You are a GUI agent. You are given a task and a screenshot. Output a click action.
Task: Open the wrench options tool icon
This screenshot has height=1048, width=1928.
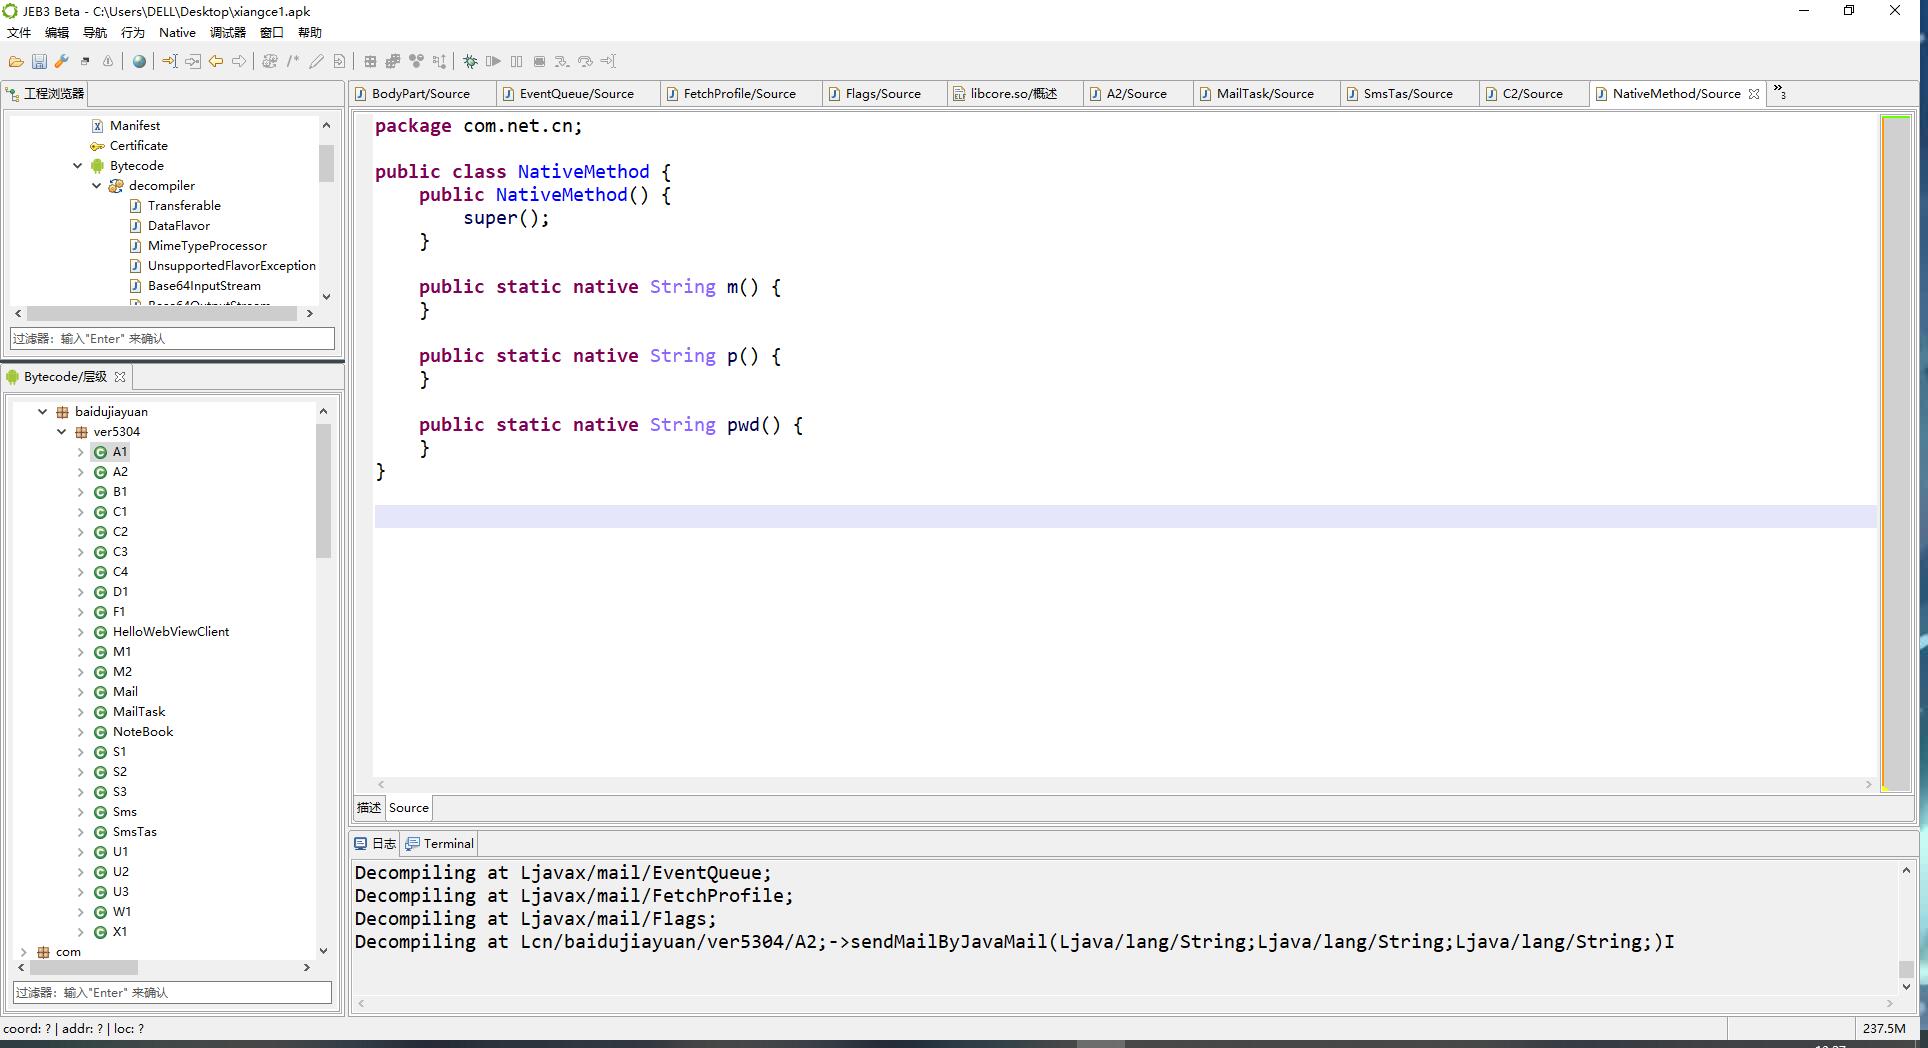(62, 61)
